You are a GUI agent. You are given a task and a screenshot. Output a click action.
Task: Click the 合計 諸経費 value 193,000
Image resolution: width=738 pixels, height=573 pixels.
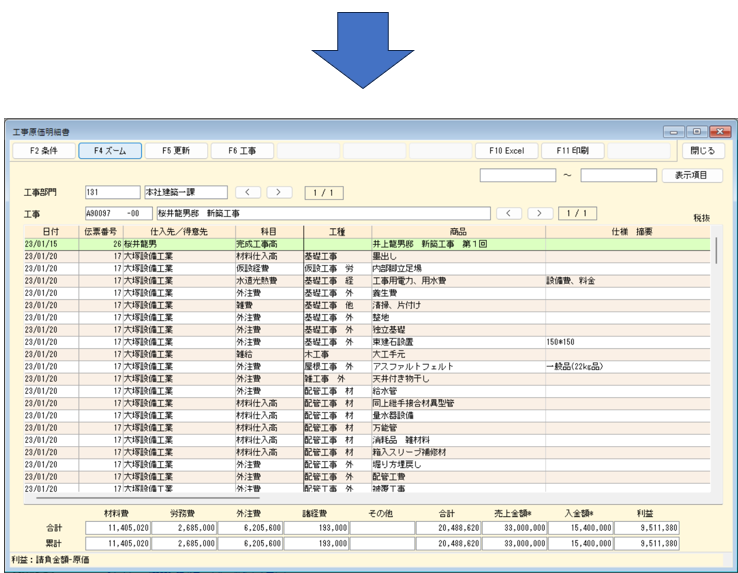point(316,528)
